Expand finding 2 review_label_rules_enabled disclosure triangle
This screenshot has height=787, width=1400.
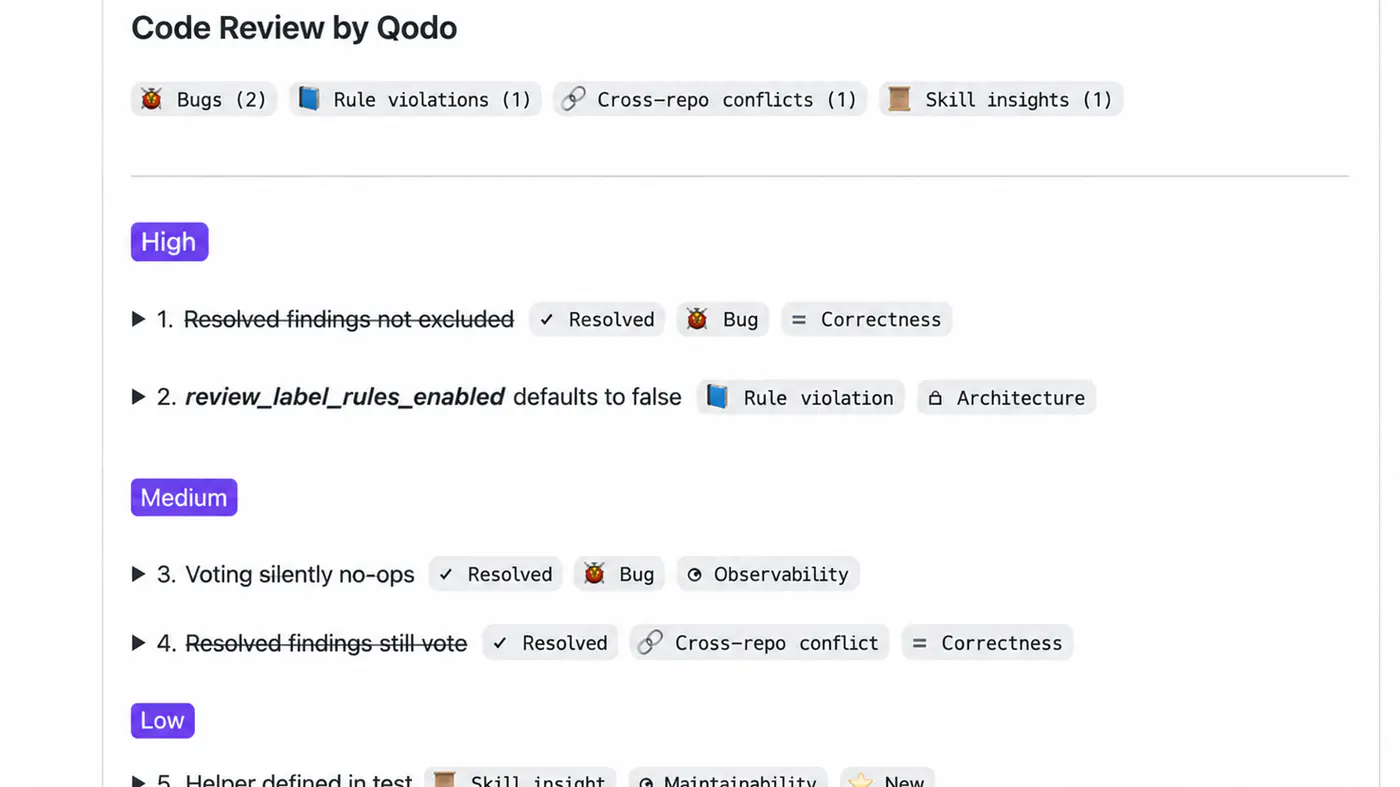point(139,397)
